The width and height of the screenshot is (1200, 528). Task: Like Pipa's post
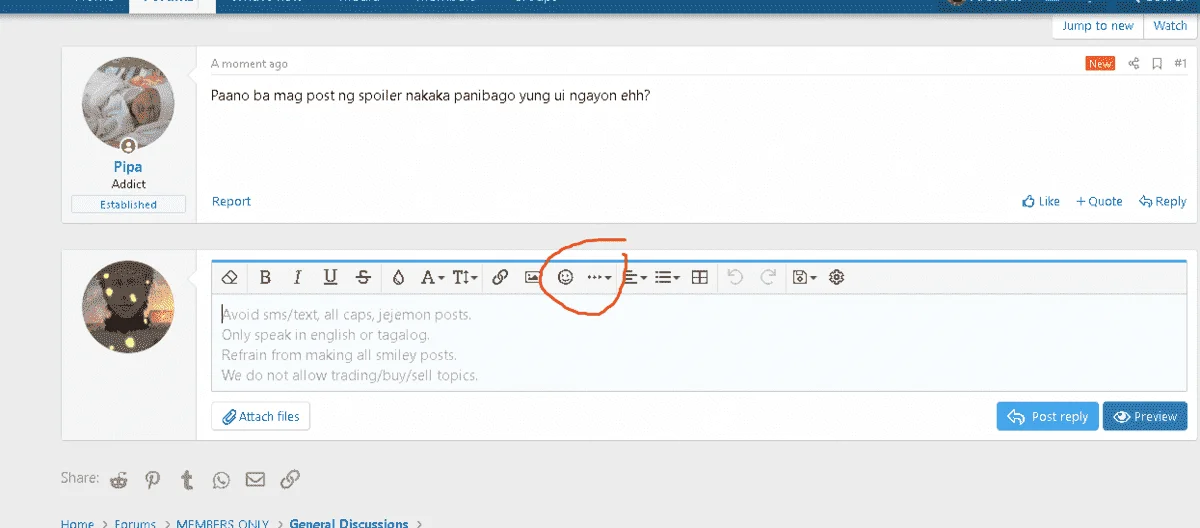[1041, 201]
